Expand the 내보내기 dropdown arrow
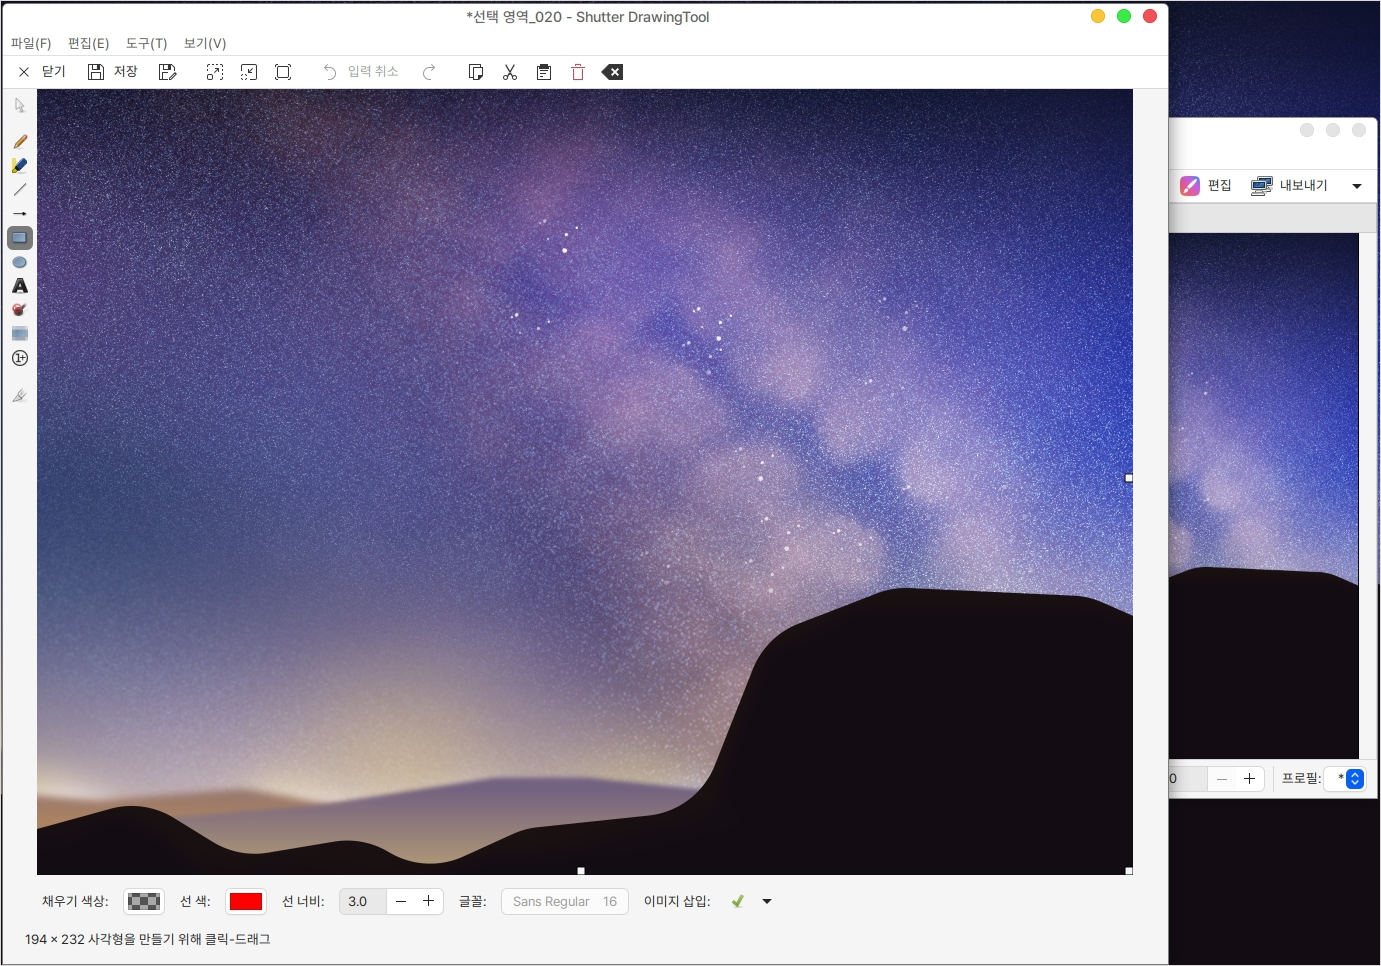 (x=1357, y=186)
